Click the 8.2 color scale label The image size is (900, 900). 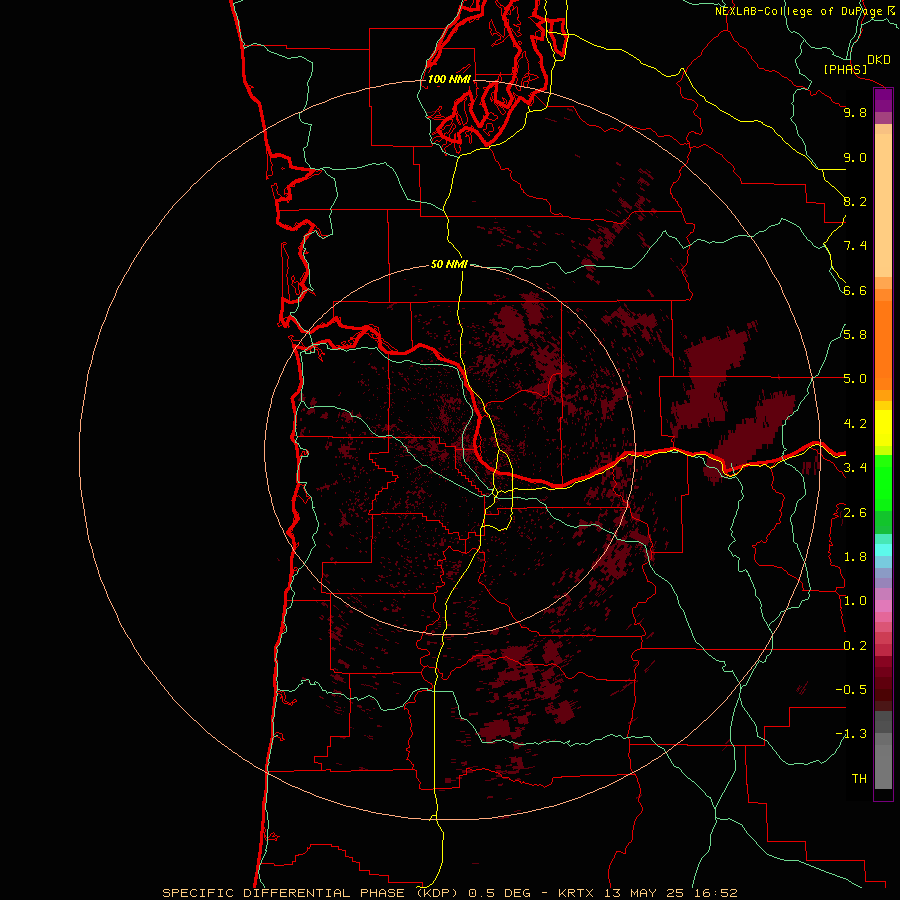click(855, 201)
